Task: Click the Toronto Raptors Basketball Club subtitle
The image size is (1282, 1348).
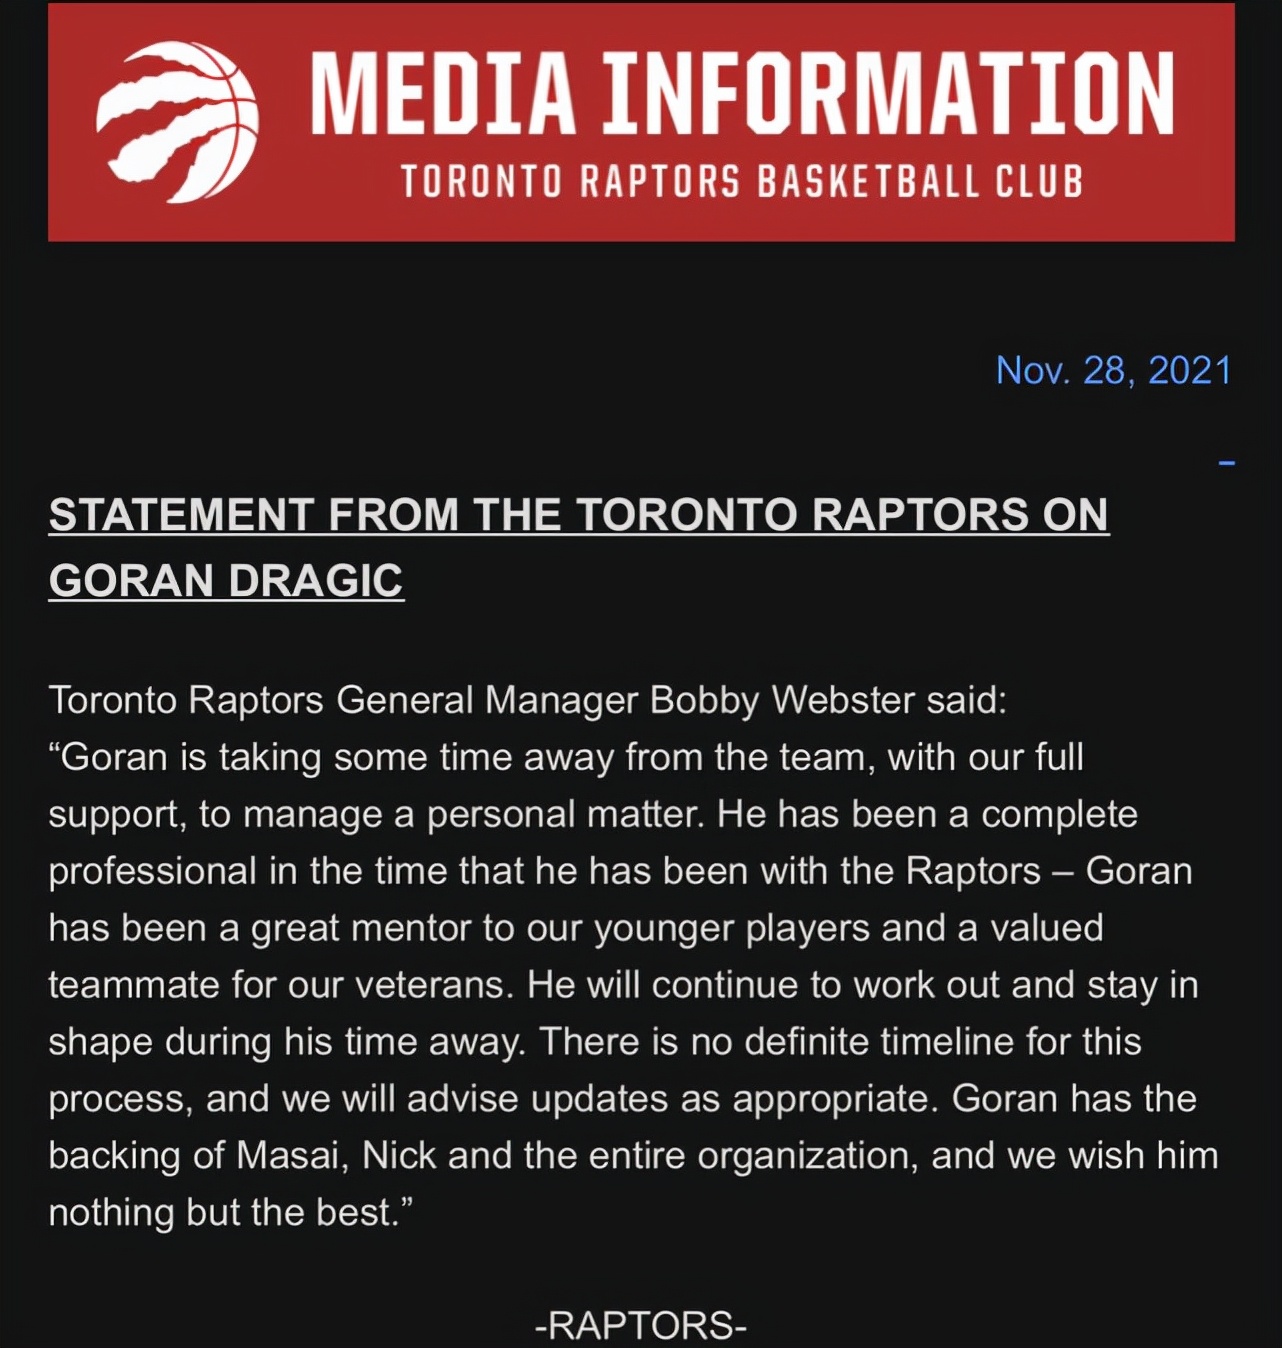Action: click(x=742, y=183)
